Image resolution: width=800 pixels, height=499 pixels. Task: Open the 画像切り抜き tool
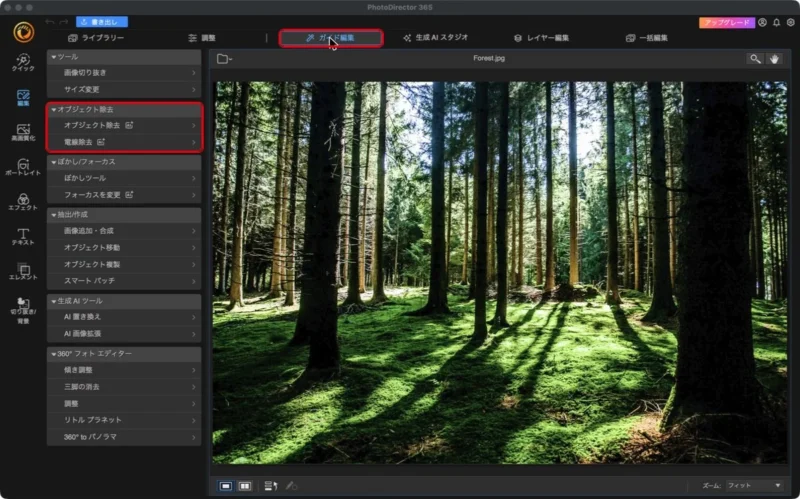click(x=124, y=73)
